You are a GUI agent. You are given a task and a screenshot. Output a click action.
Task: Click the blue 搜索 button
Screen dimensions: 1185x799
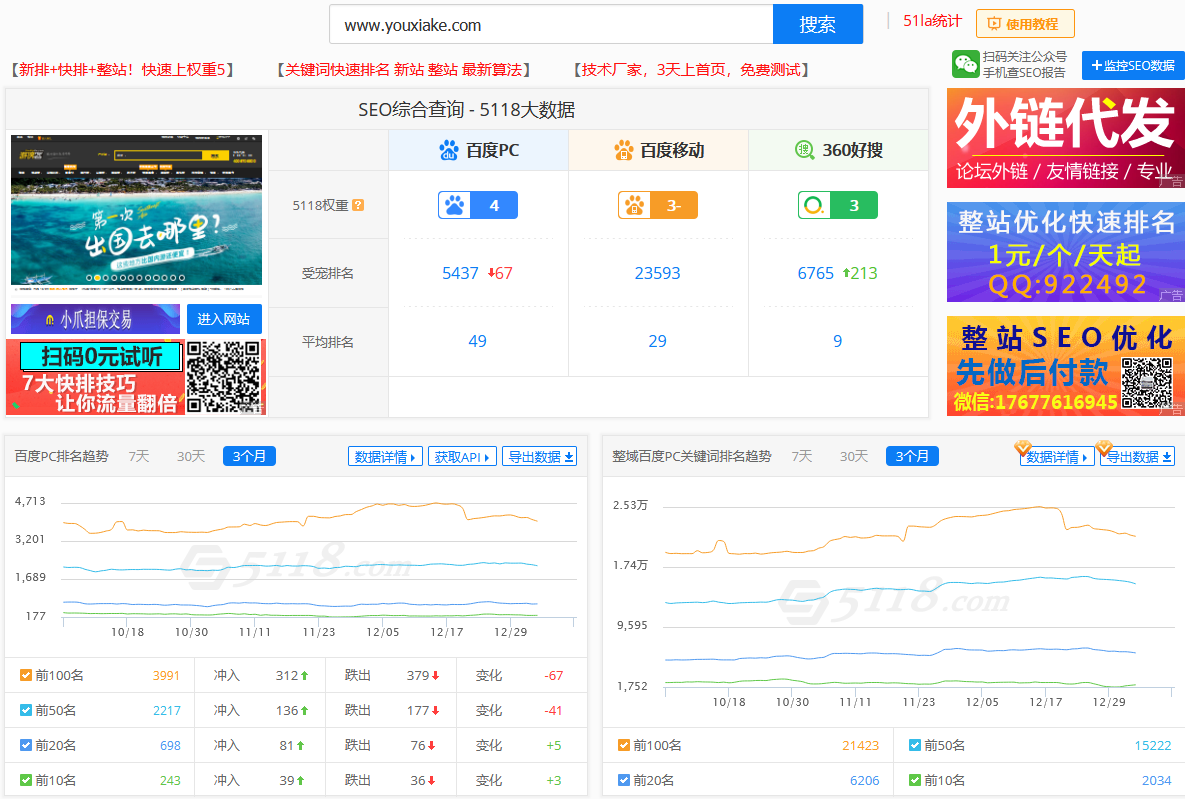point(818,24)
